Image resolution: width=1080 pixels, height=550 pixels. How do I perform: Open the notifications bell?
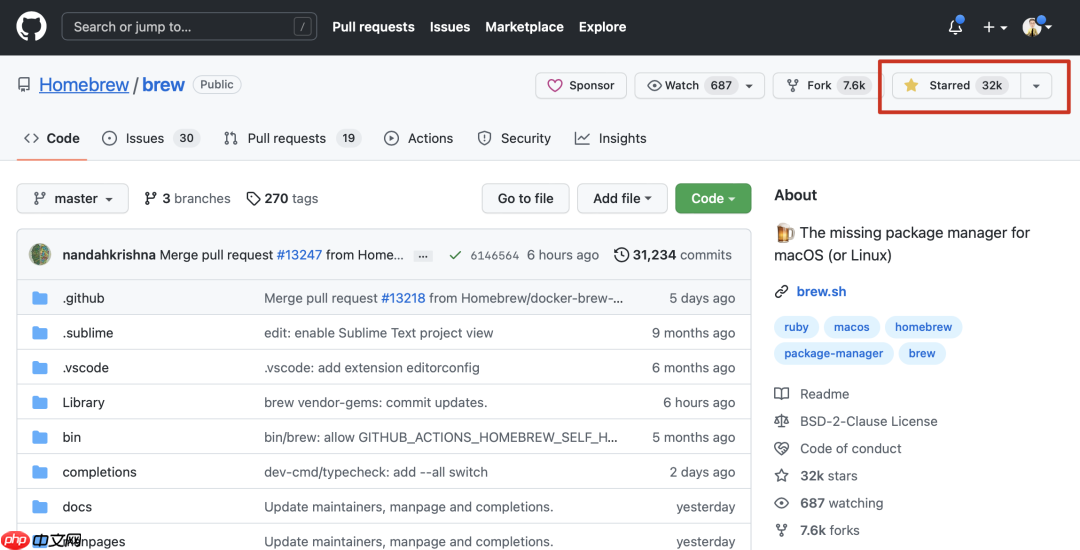(956, 27)
